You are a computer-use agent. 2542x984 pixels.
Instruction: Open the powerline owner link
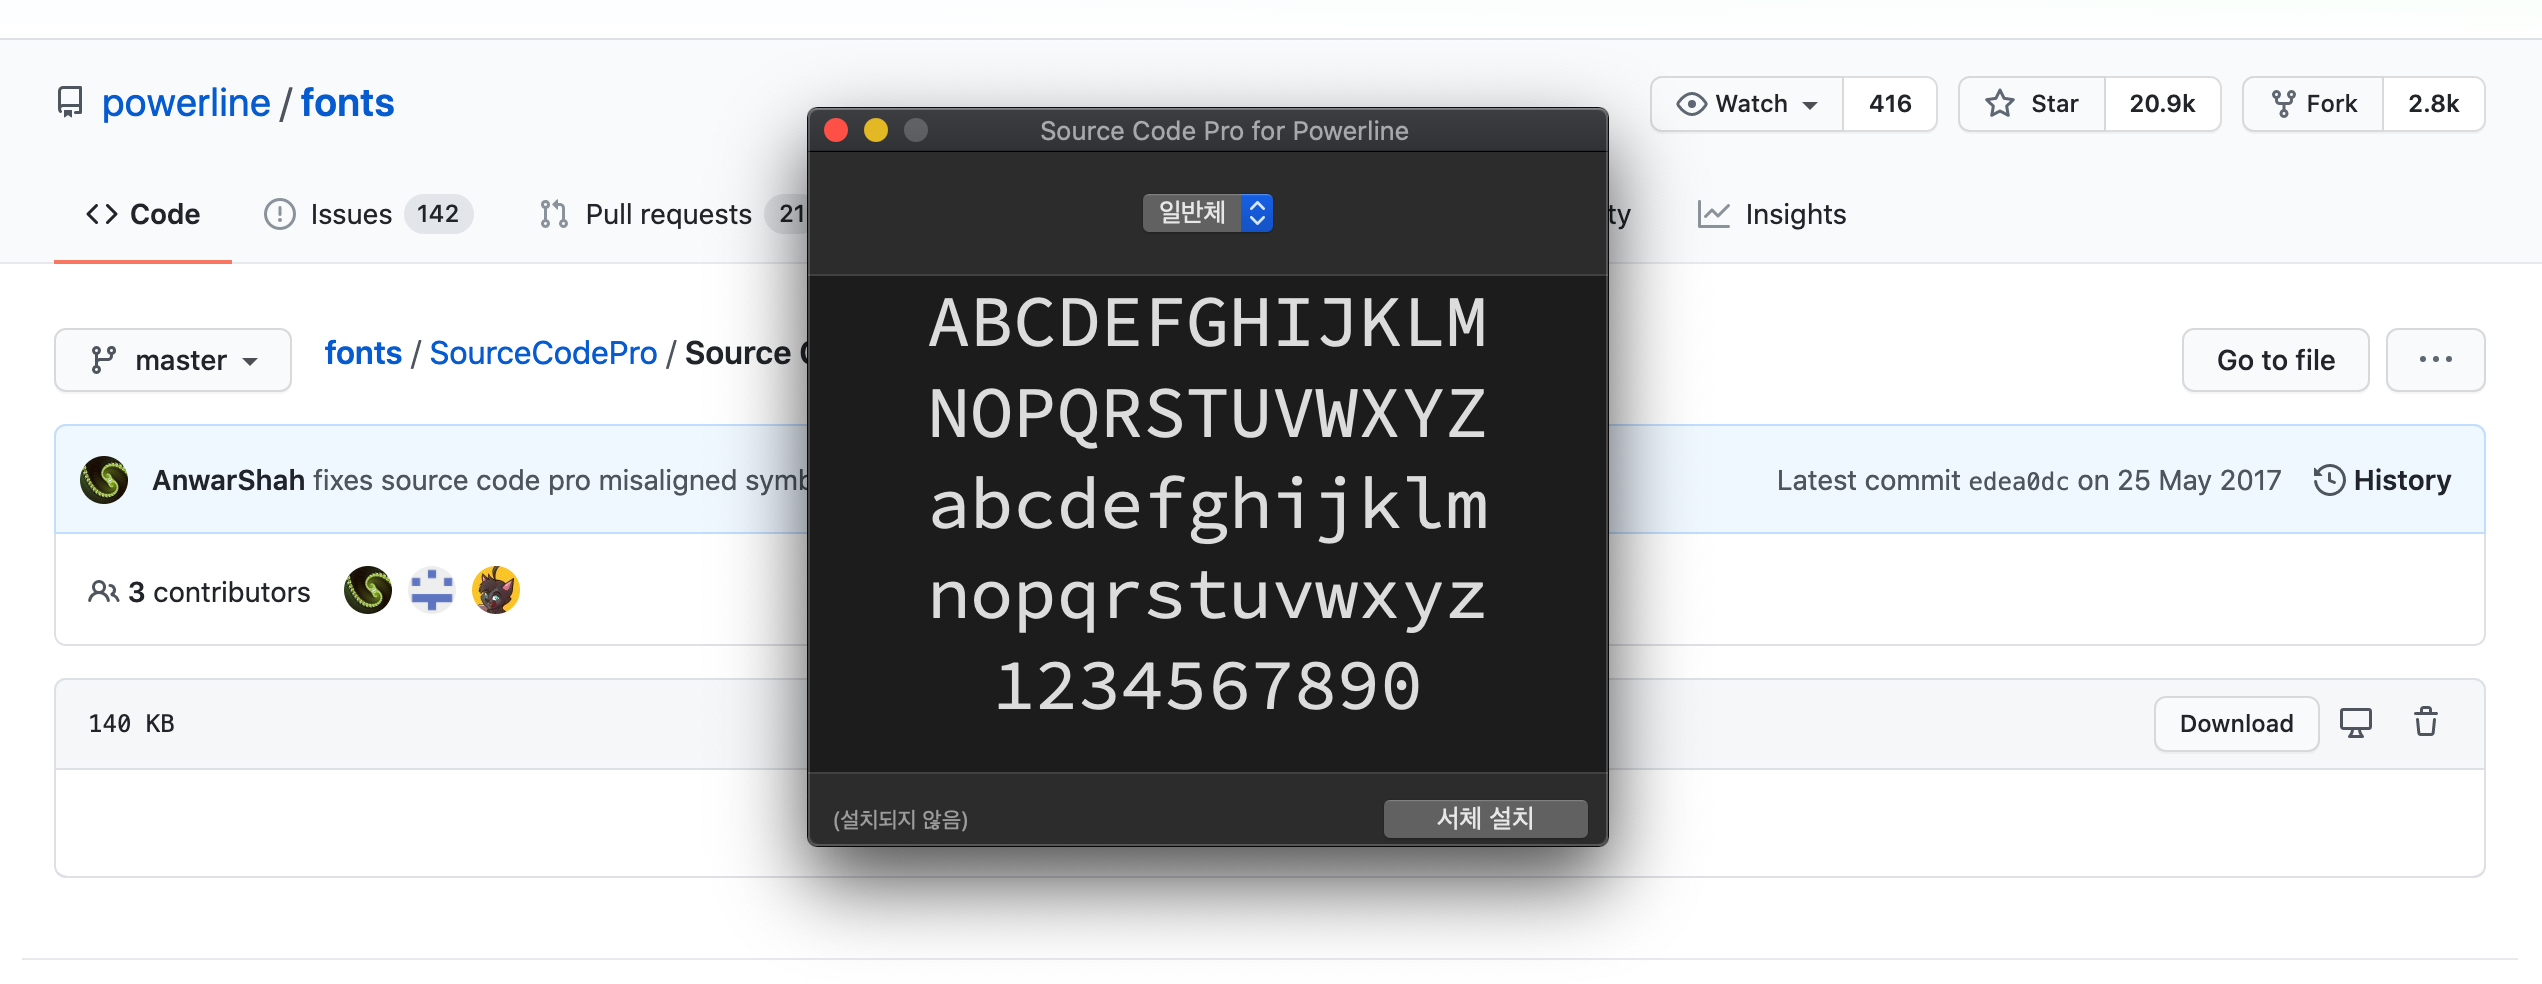click(x=186, y=103)
